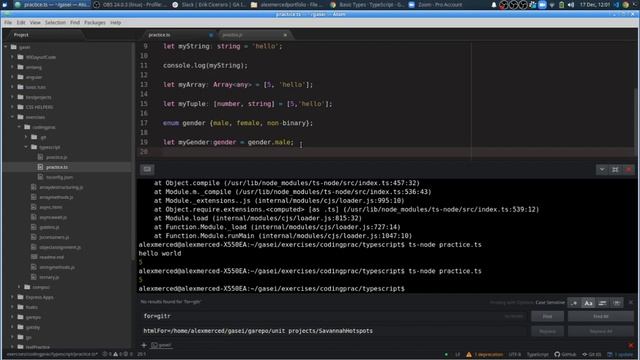Select the gasei terminal tab
Viewport: 640px width, 360px height.
click(x=162, y=345)
